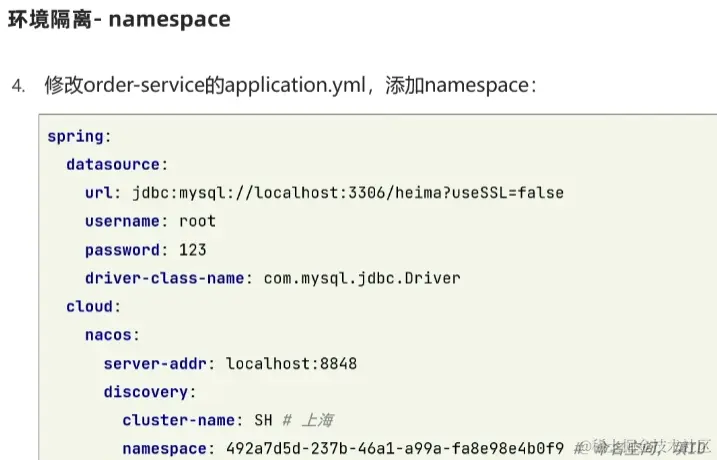Screen dimensions: 717x460
Task: Click the "root" username value
Action: 197,221
